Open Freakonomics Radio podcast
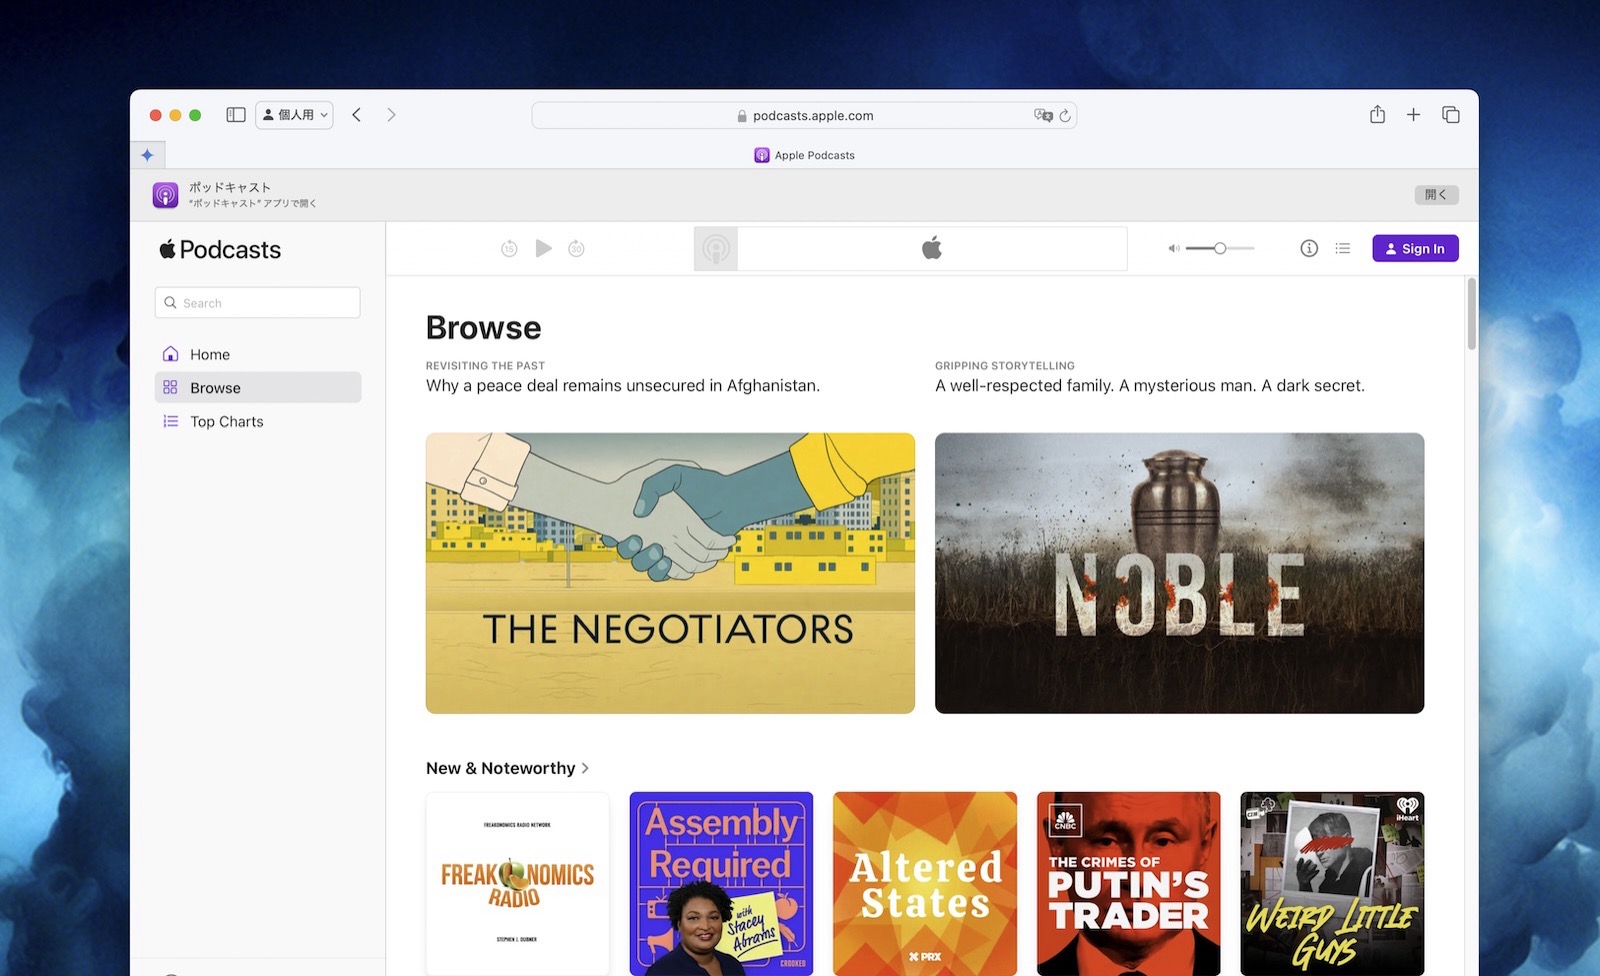 518,884
